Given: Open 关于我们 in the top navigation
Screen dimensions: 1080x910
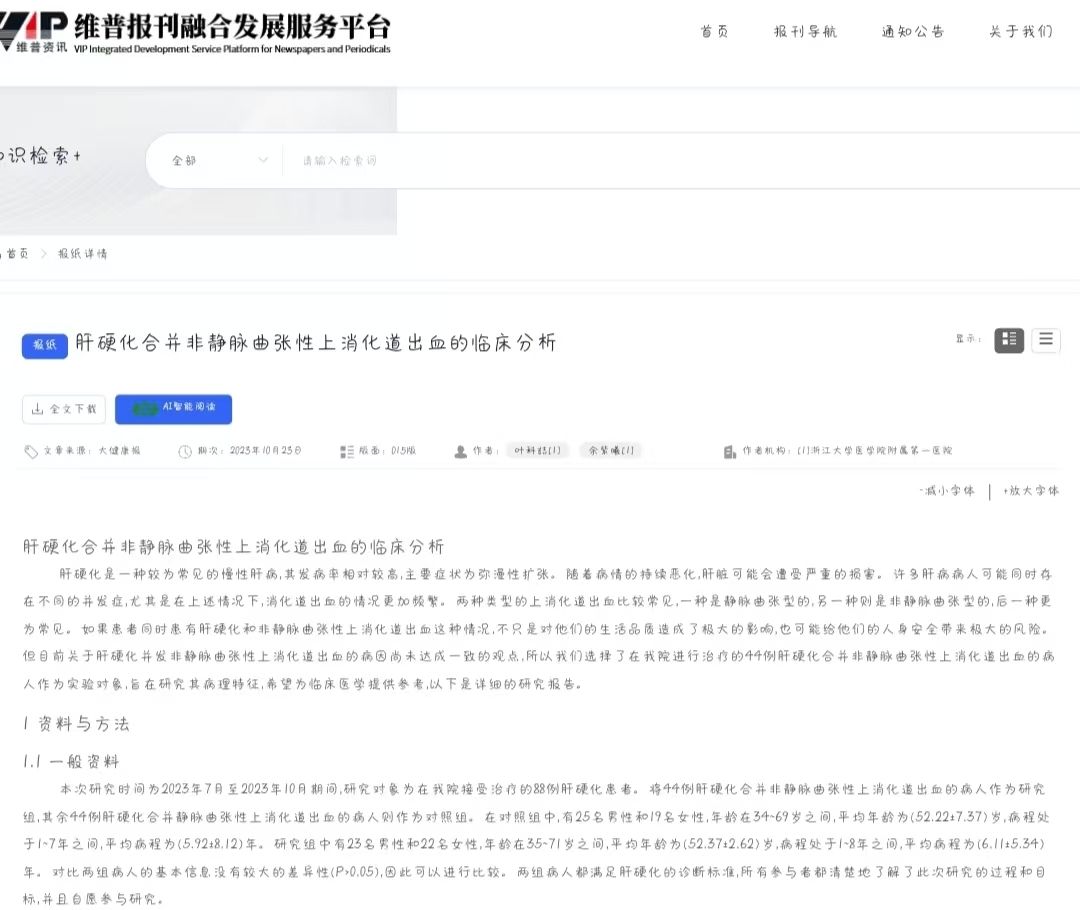Looking at the screenshot, I should click(x=1020, y=32).
